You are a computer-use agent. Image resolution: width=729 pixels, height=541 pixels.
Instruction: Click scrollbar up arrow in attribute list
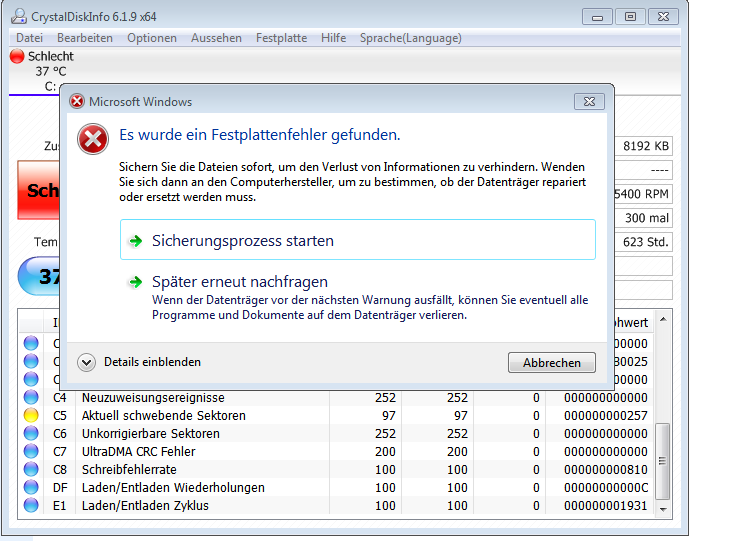(x=663, y=319)
